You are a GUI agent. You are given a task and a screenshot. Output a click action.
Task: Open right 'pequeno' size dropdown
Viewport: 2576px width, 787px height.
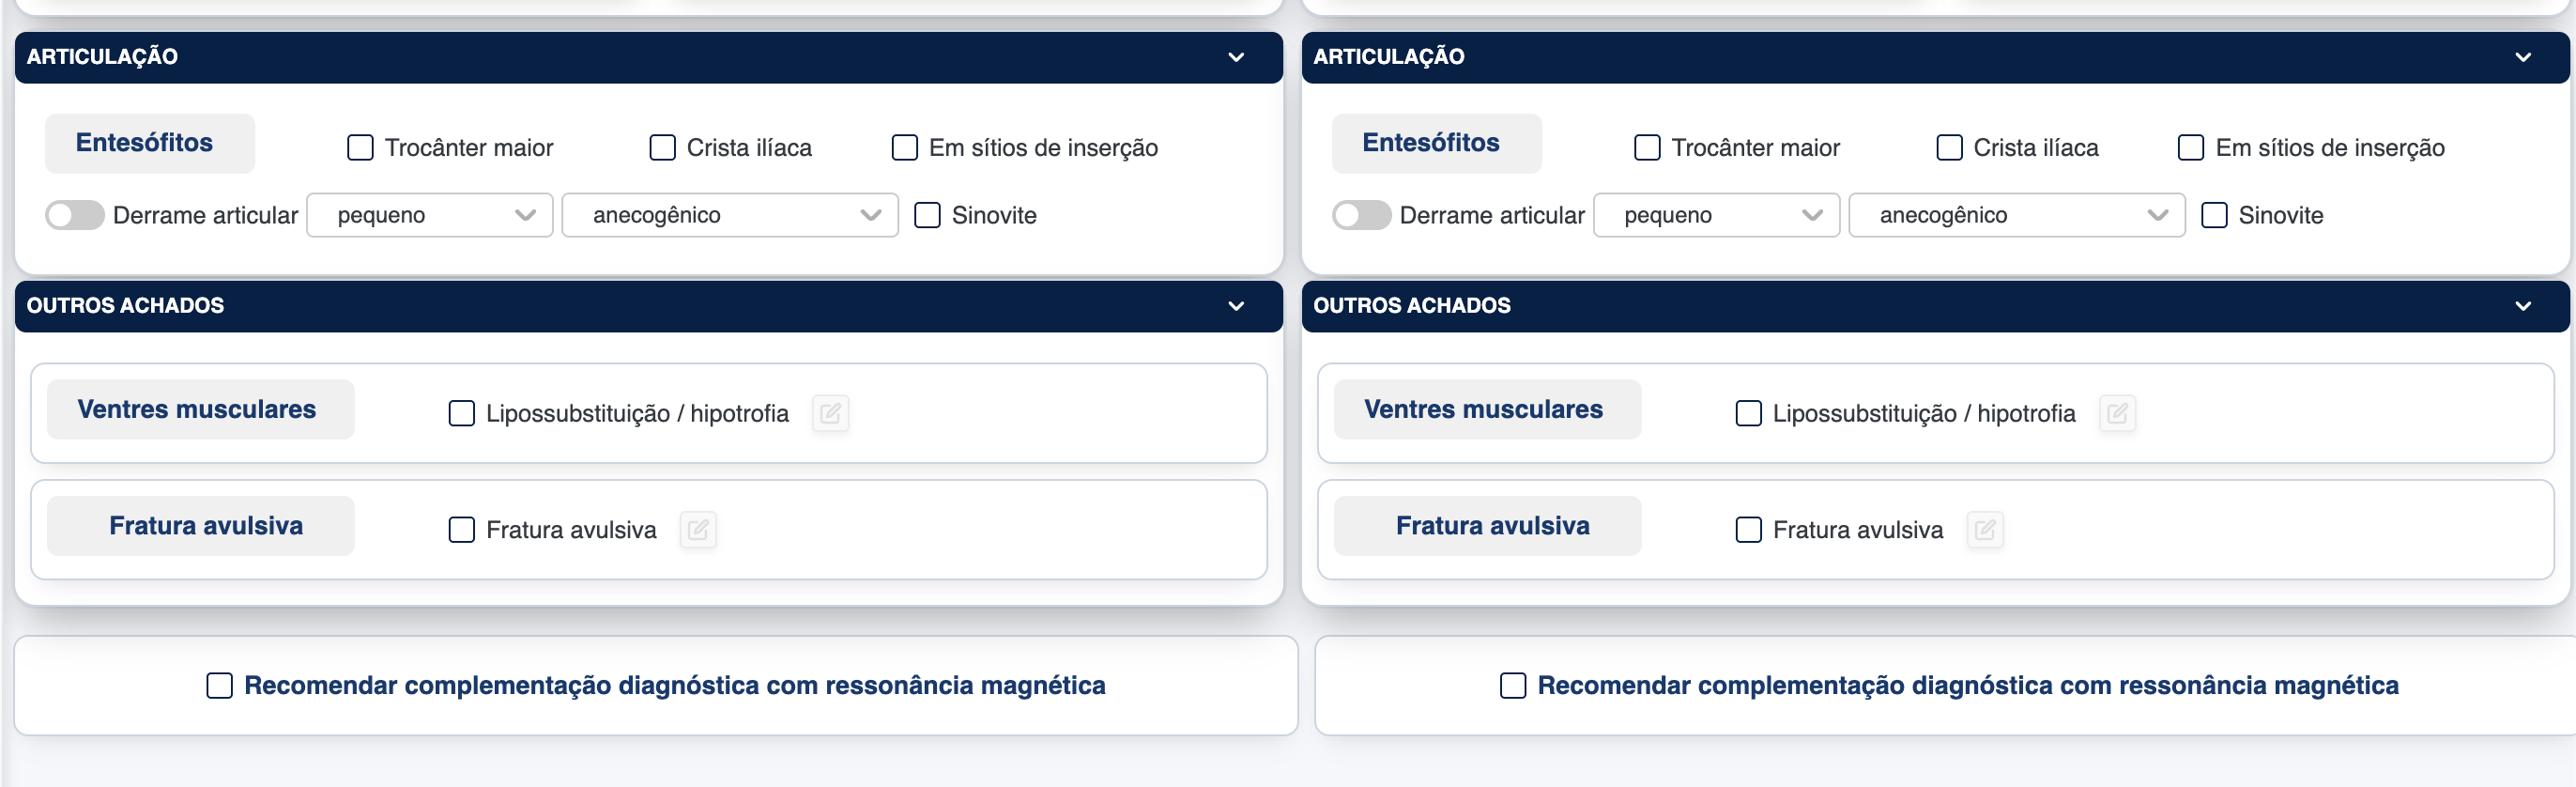point(1716,215)
